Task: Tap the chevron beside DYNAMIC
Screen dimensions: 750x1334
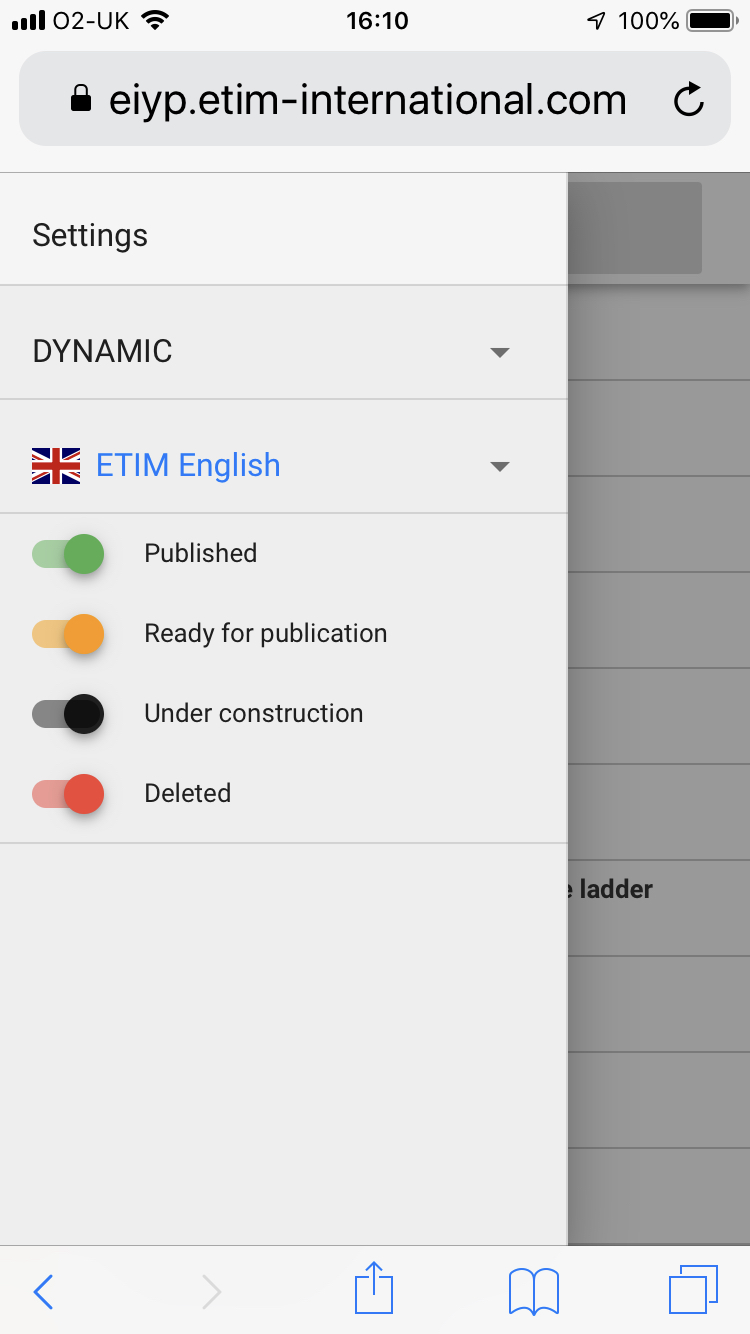Action: pyautogui.click(x=499, y=352)
